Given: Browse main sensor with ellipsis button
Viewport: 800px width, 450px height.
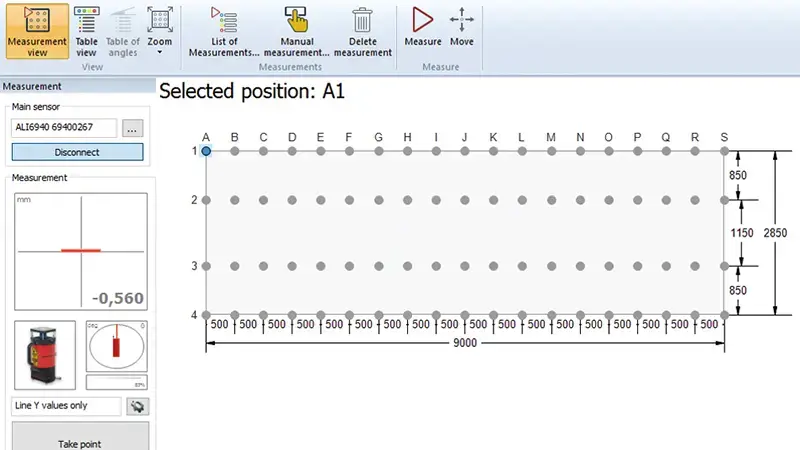Looking at the screenshot, I should 133,128.
